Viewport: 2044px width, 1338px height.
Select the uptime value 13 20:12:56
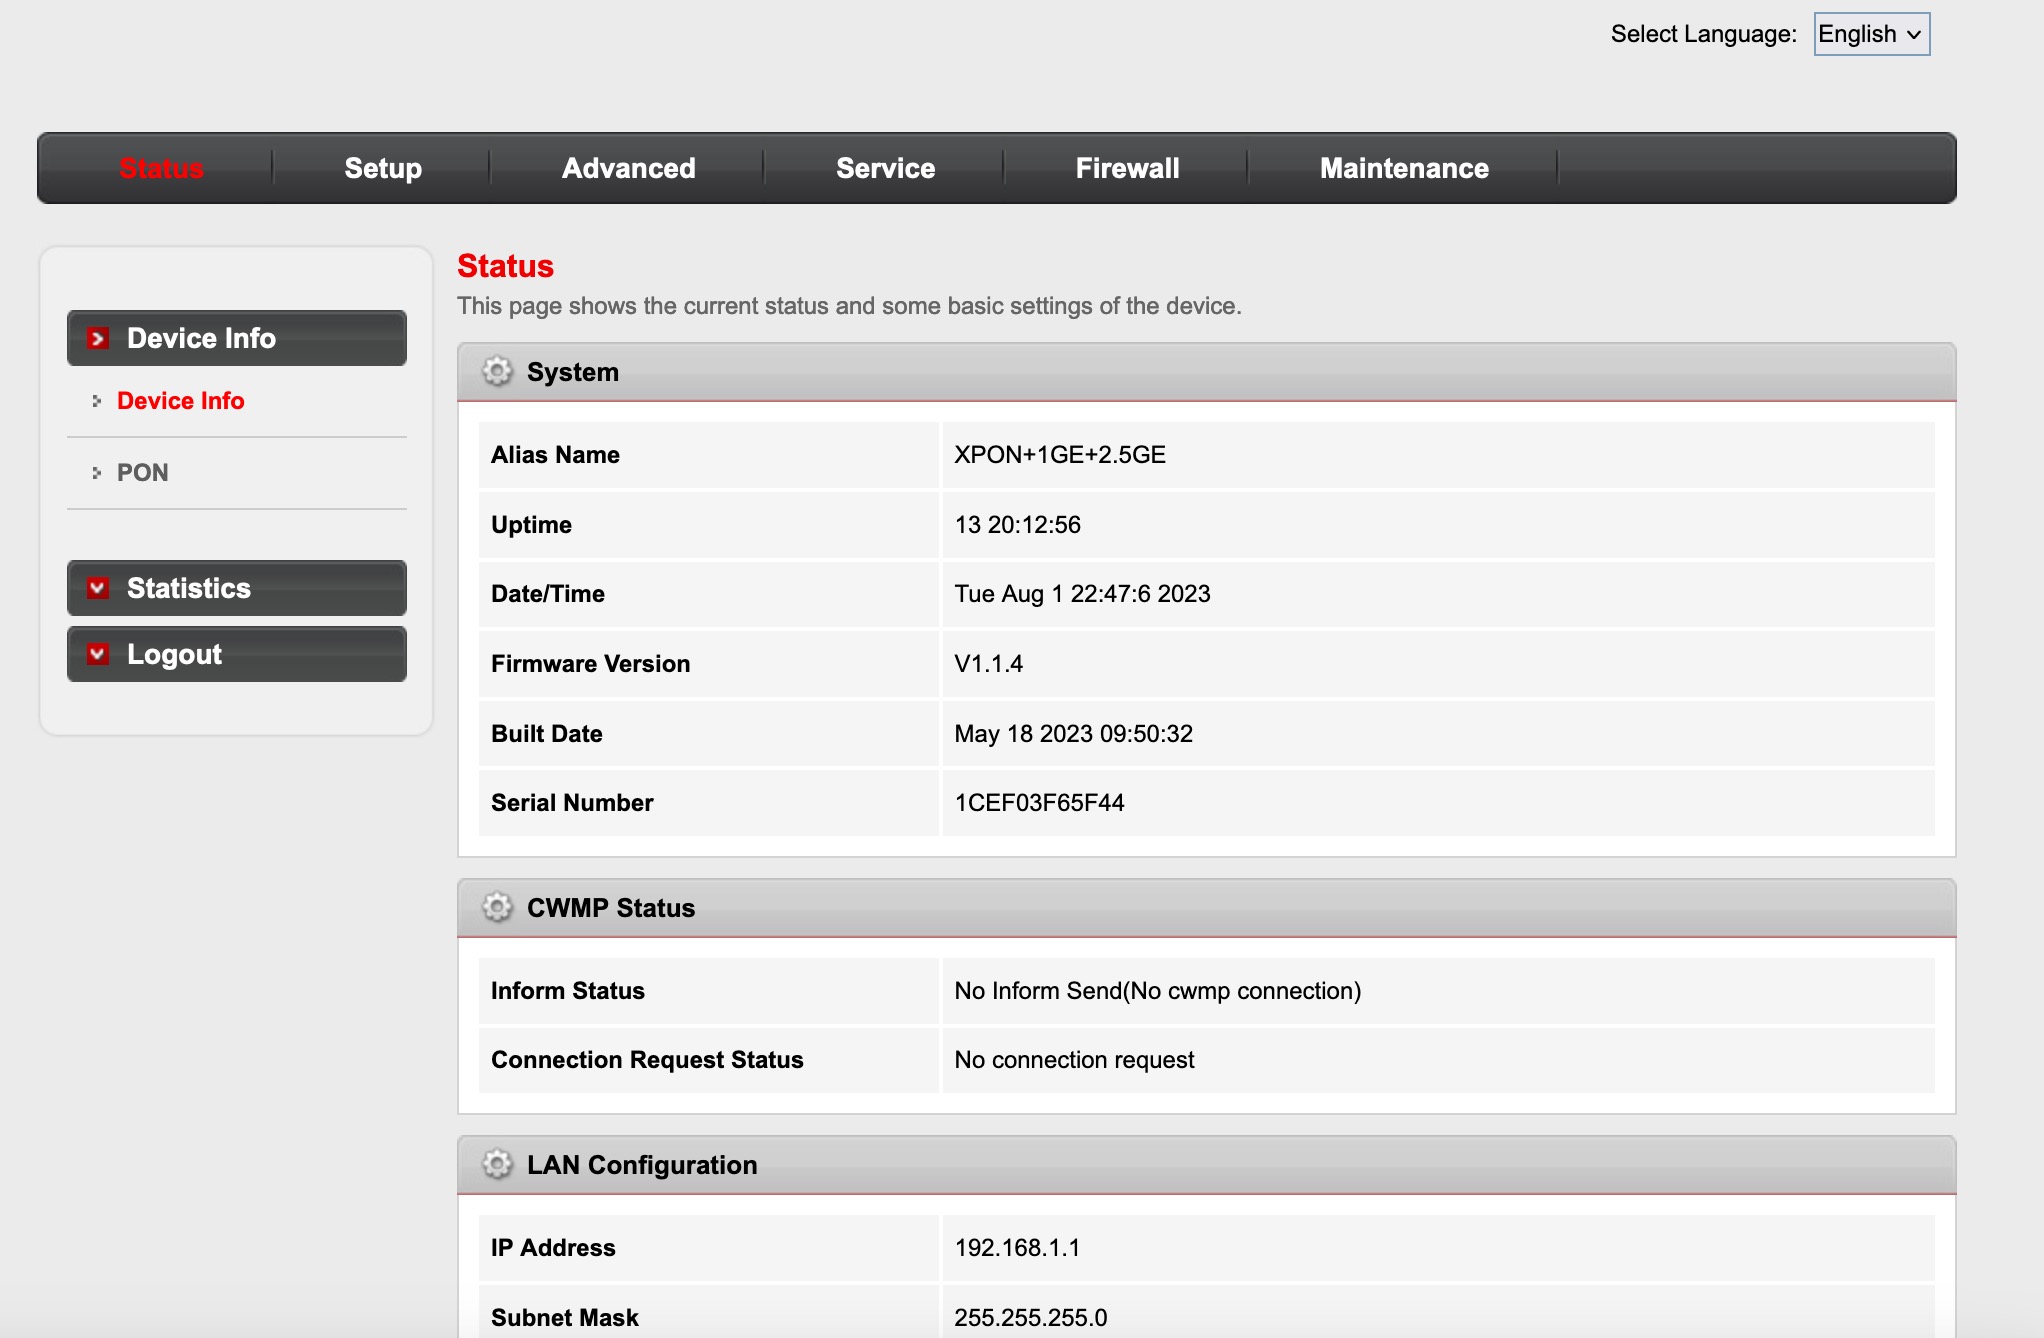point(1017,525)
